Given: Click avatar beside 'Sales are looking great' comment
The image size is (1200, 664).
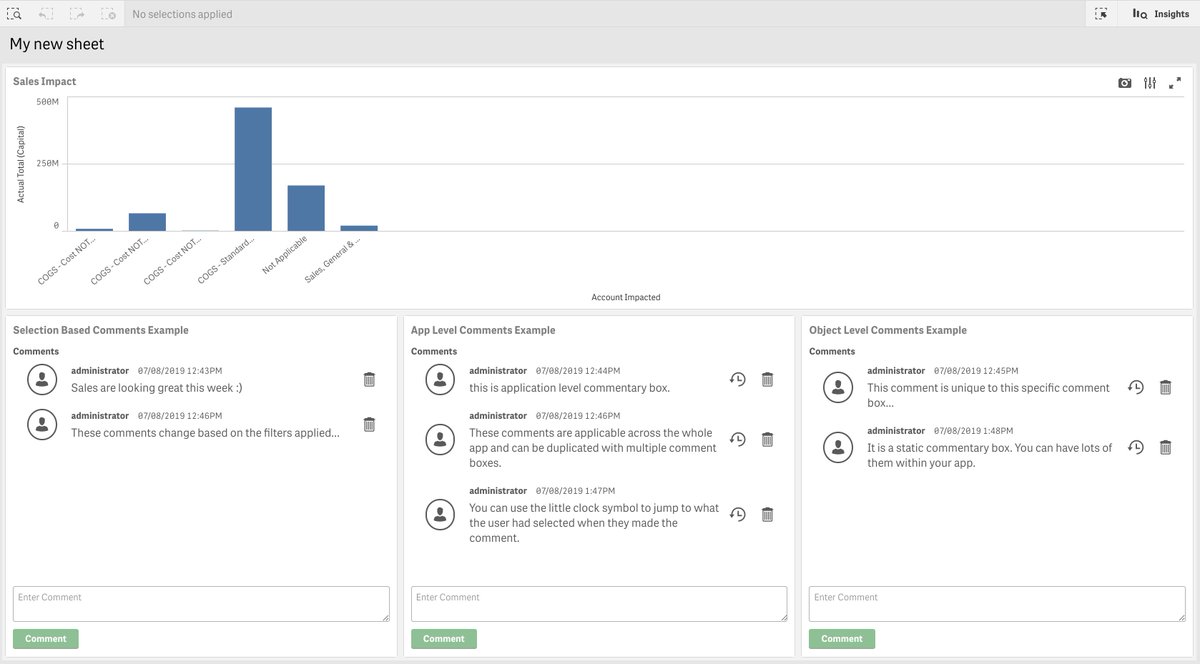Looking at the screenshot, I should [x=42, y=379].
